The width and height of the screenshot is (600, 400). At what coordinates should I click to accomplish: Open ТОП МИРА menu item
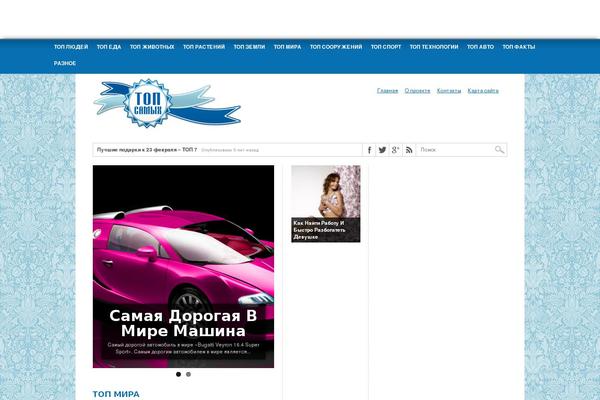(x=287, y=47)
